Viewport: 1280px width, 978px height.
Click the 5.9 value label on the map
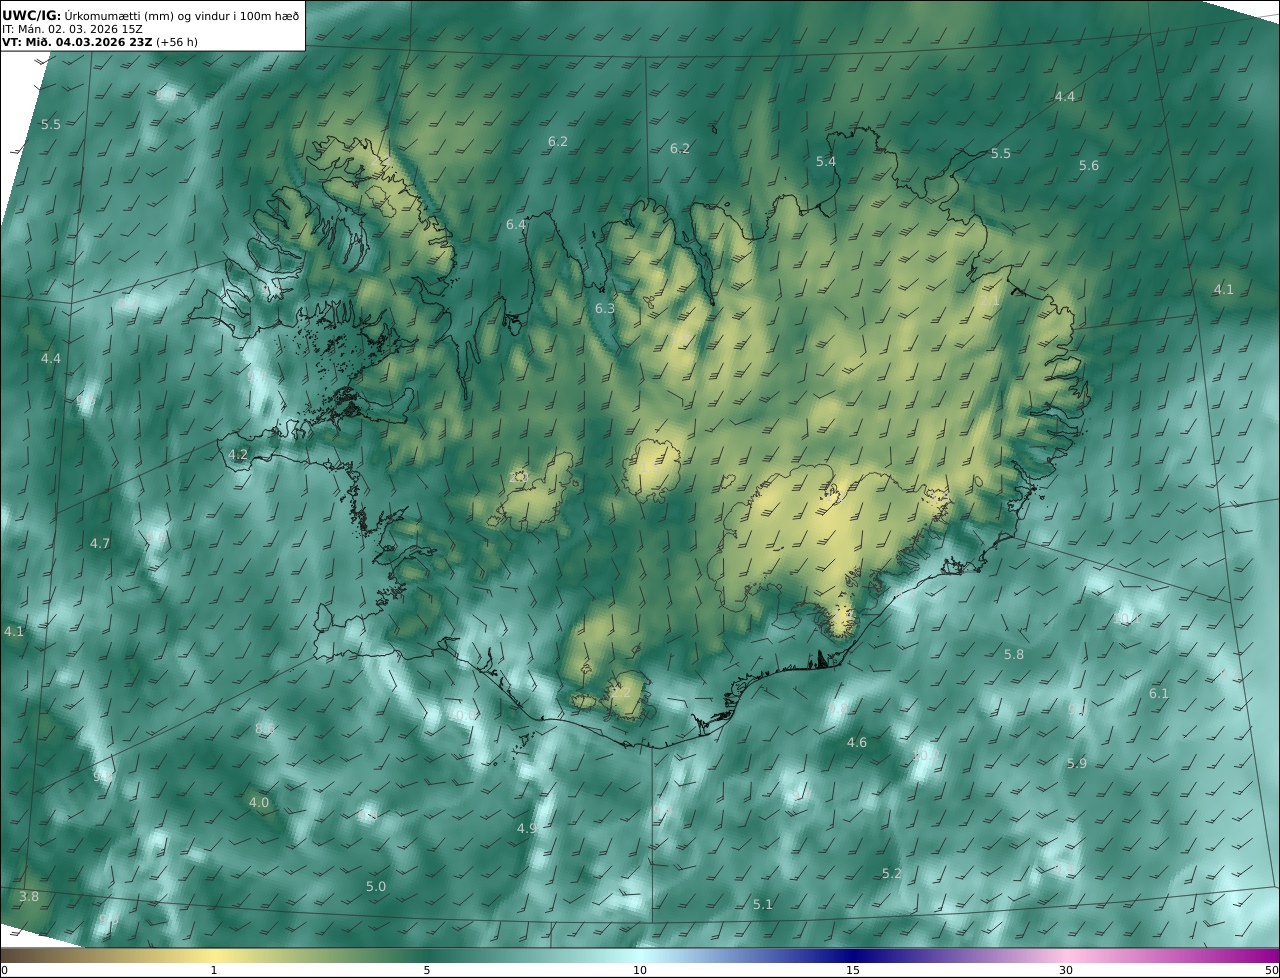tap(1077, 763)
